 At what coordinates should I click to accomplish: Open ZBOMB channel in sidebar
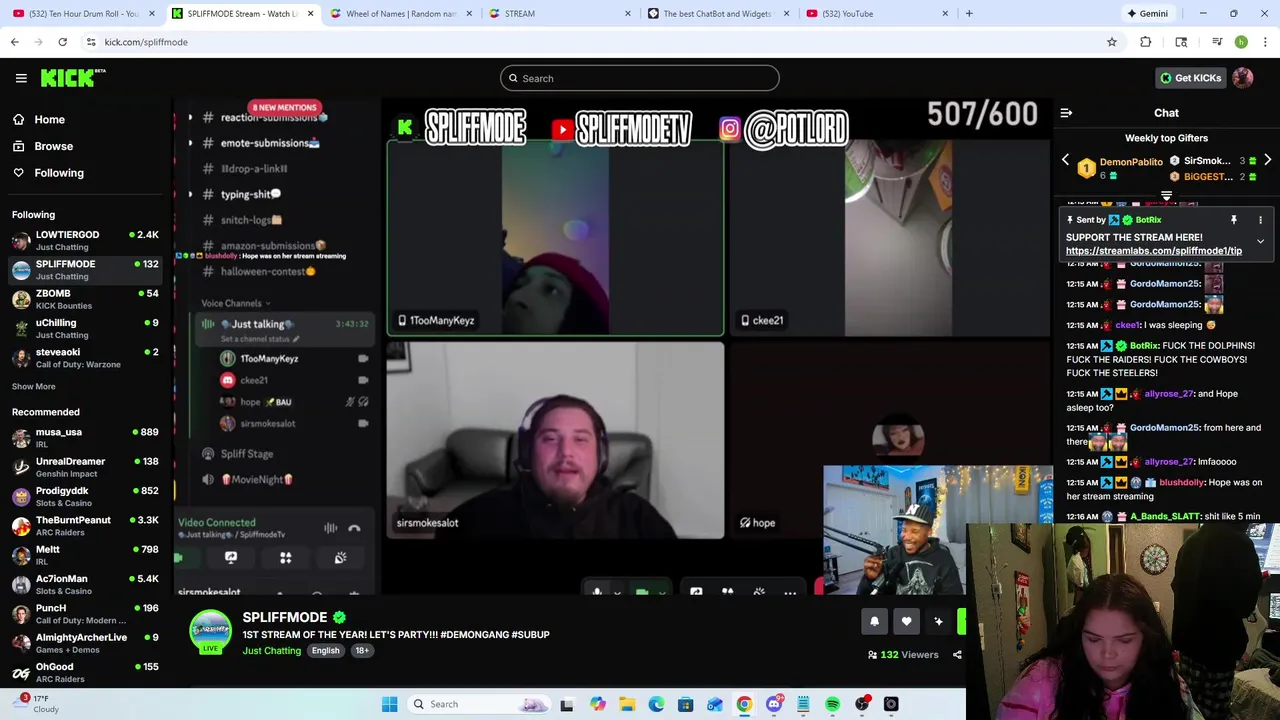click(x=85, y=299)
